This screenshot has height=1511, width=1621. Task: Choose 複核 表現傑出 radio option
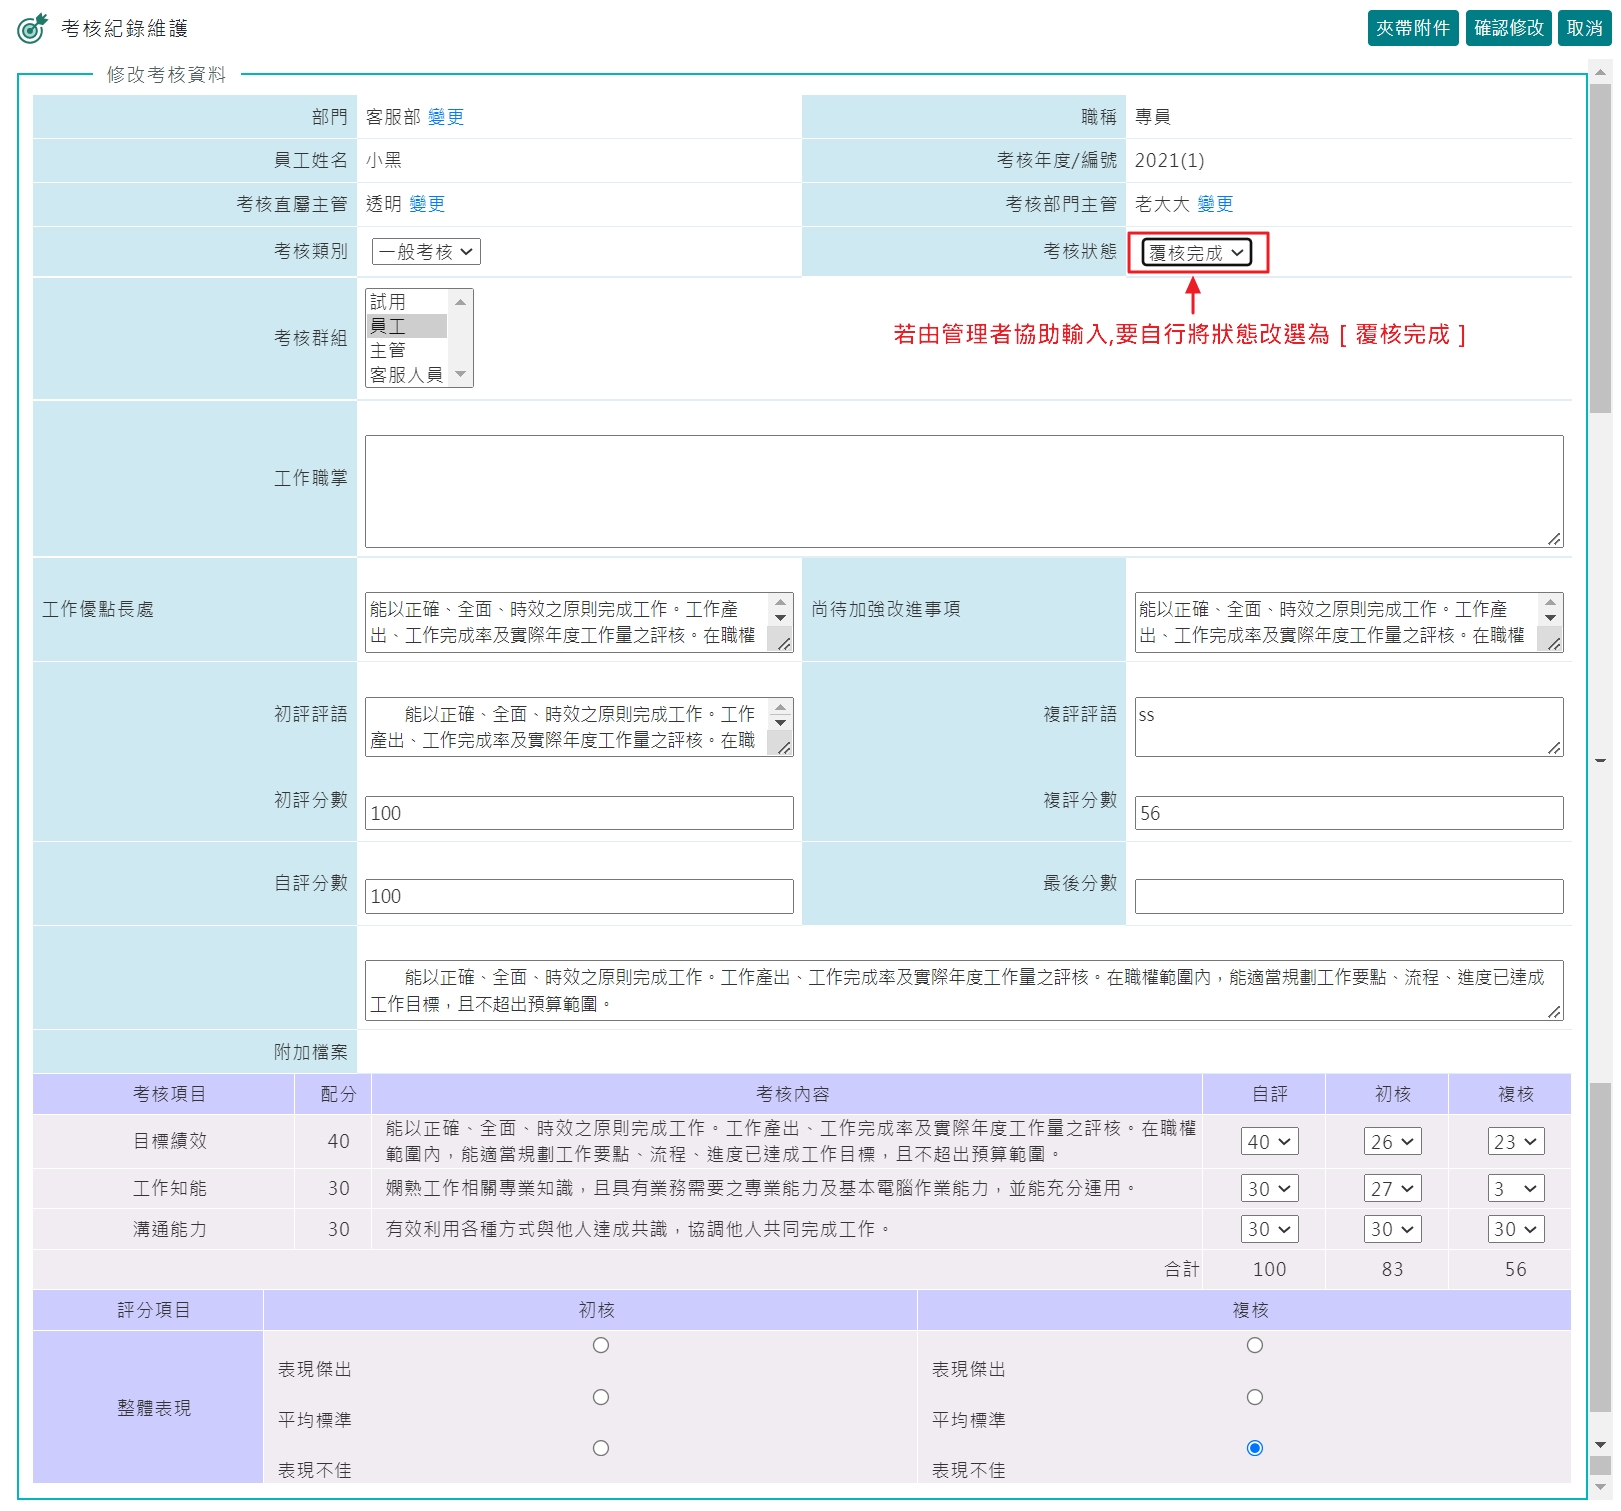(1255, 1346)
